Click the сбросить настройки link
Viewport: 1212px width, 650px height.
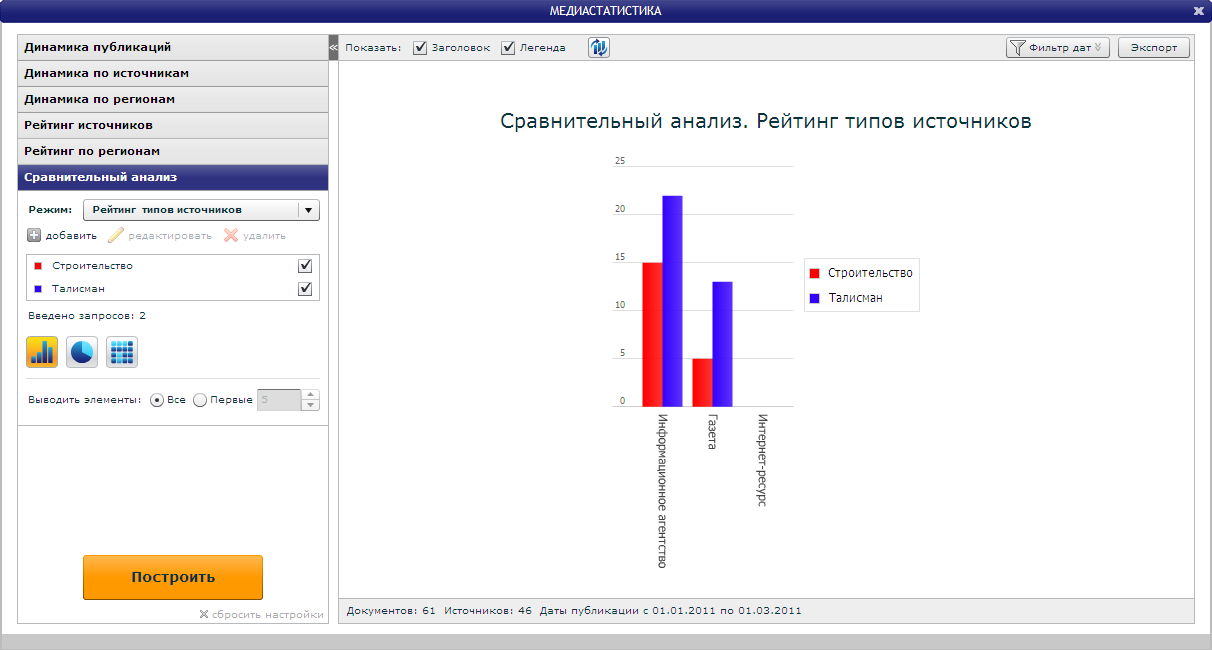(x=261, y=615)
